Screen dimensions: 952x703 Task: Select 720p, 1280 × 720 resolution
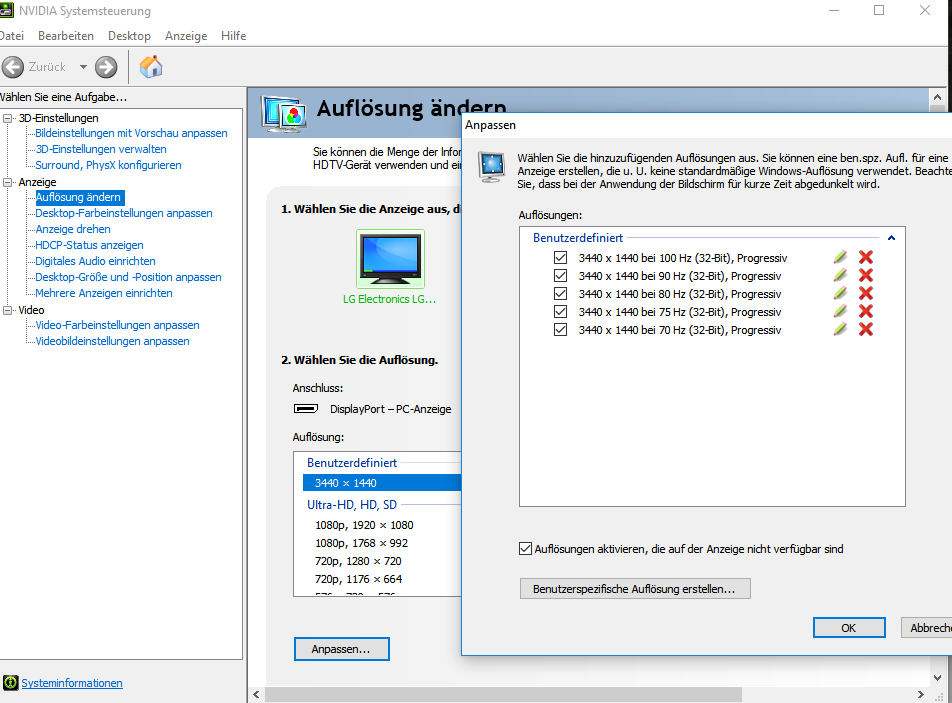point(358,561)
